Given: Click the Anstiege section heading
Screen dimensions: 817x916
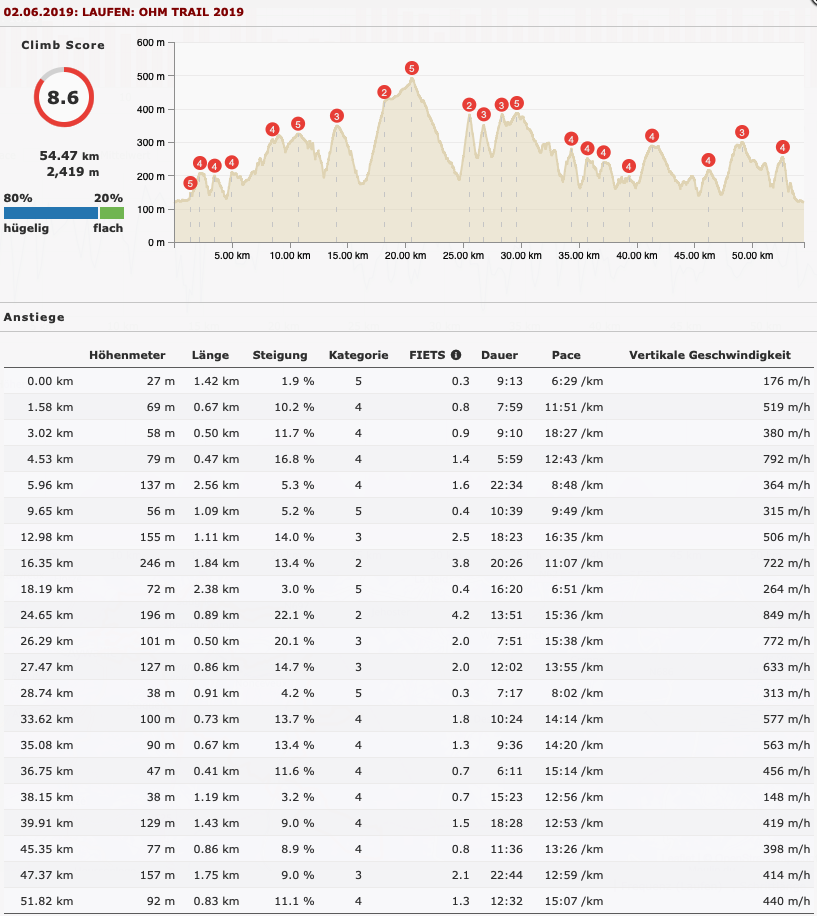Looking at the screenshot, I should 34,317.
